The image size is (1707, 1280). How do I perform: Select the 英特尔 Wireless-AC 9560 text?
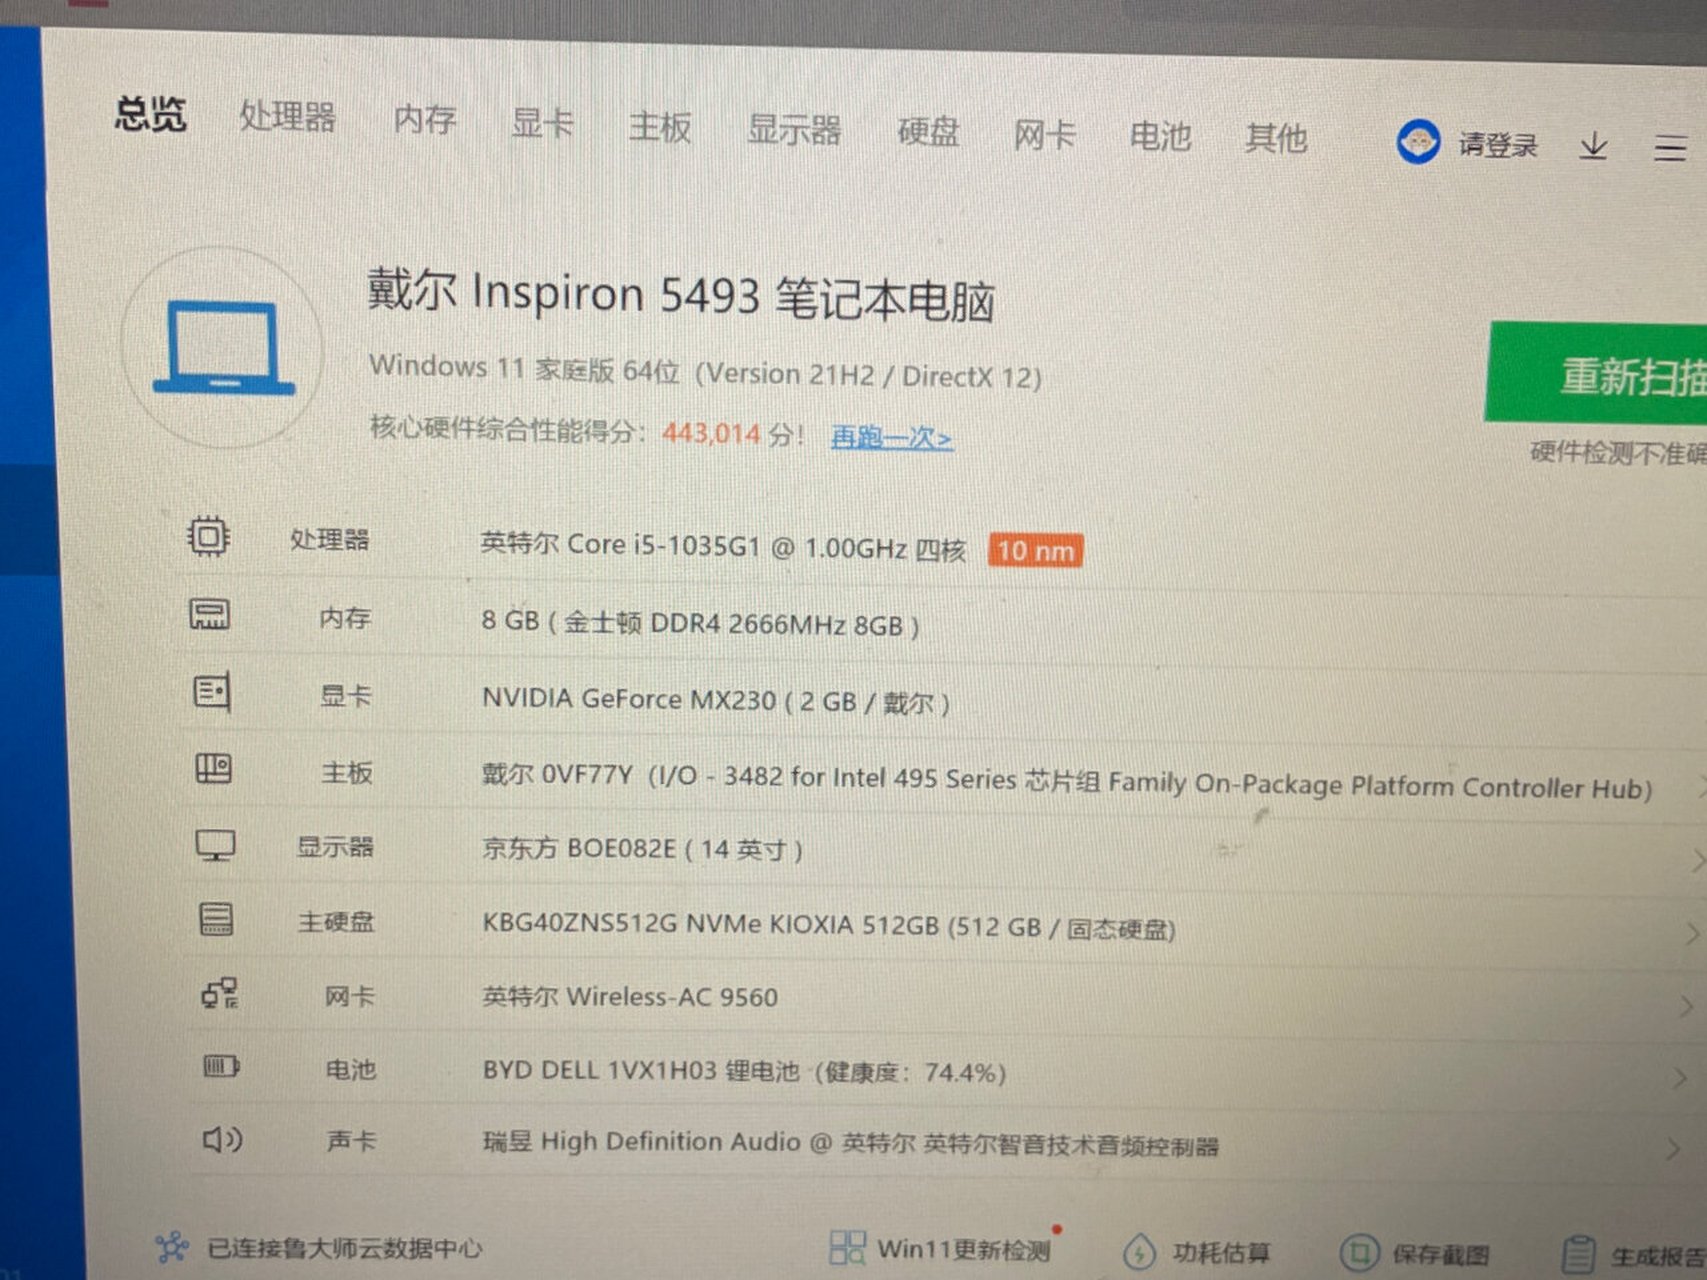click(630, 997)
